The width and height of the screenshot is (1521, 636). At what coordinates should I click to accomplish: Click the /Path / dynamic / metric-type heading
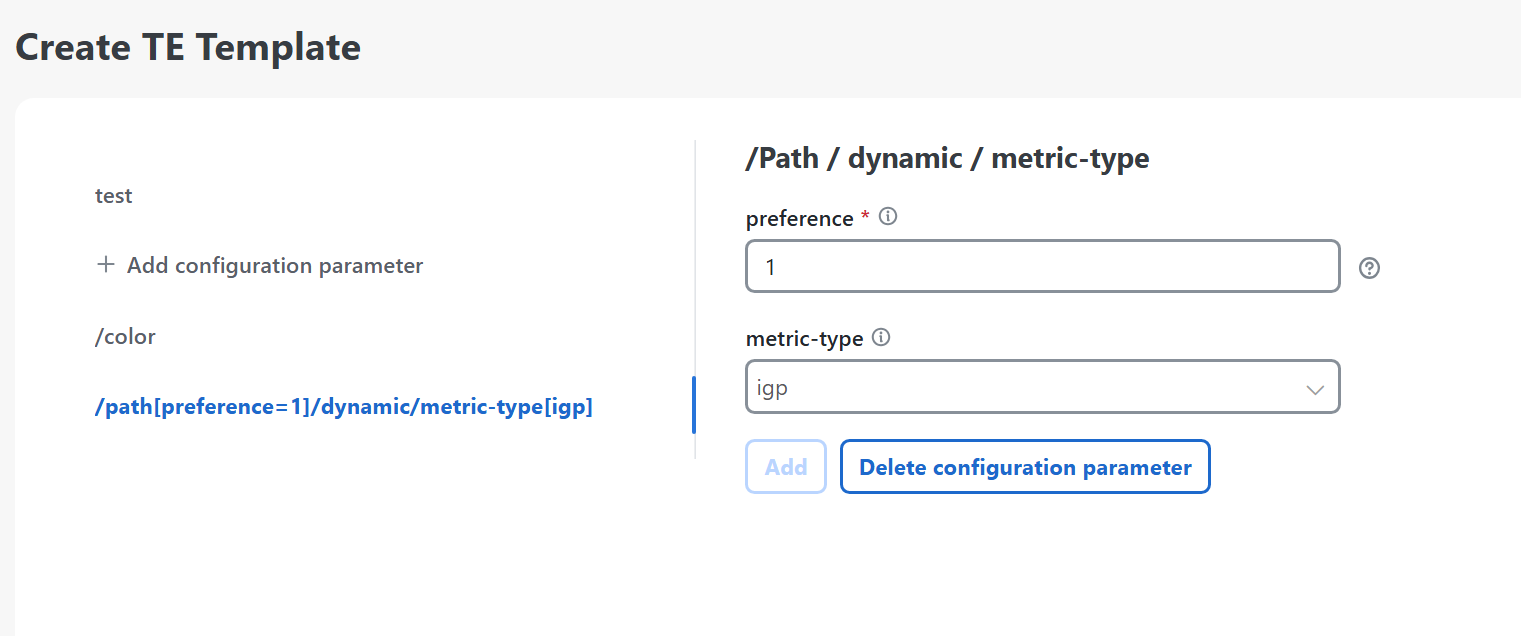(947, 158)
